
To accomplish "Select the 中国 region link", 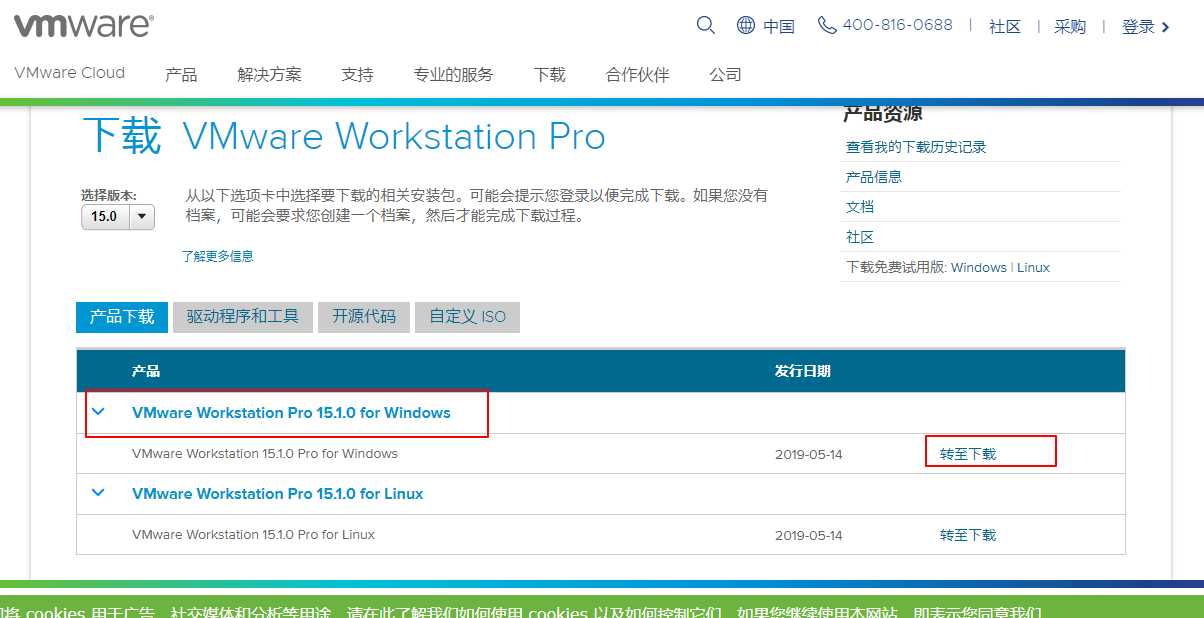I will pyautogui.click(x=779, y=27).
